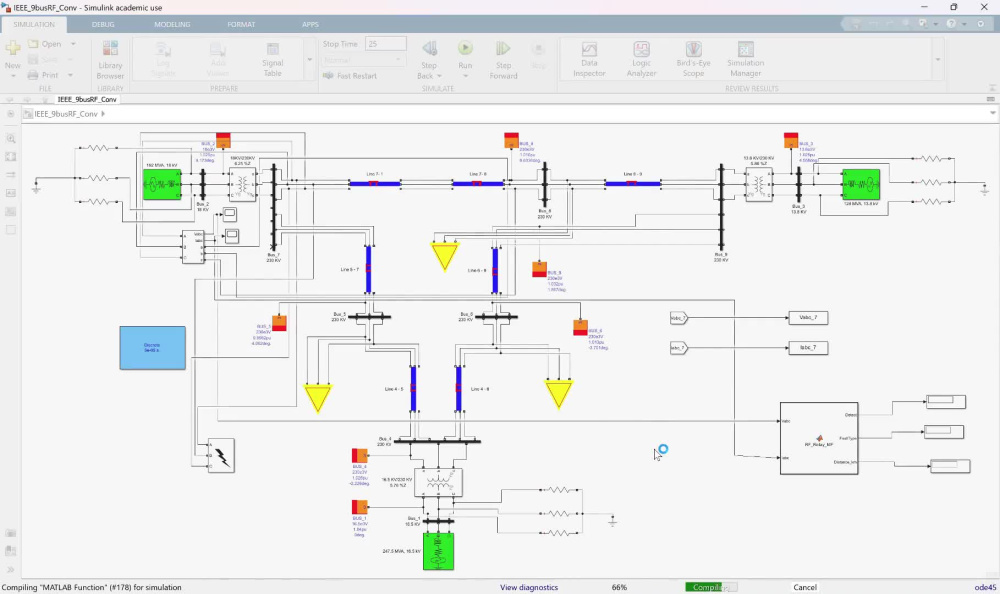Click the Hide/Show Explorer Bar icon
Image resolution: width=1000 pixels, height=594 pixels.
(x=11, y=114)
